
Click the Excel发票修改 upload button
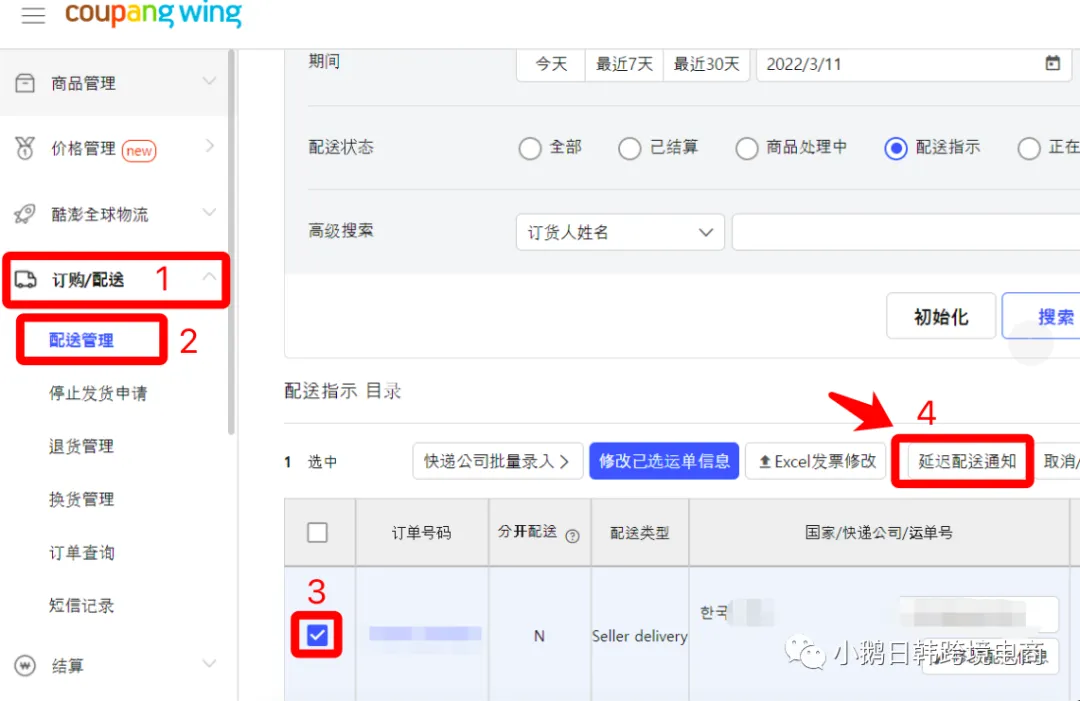click(x=816, y=461)
